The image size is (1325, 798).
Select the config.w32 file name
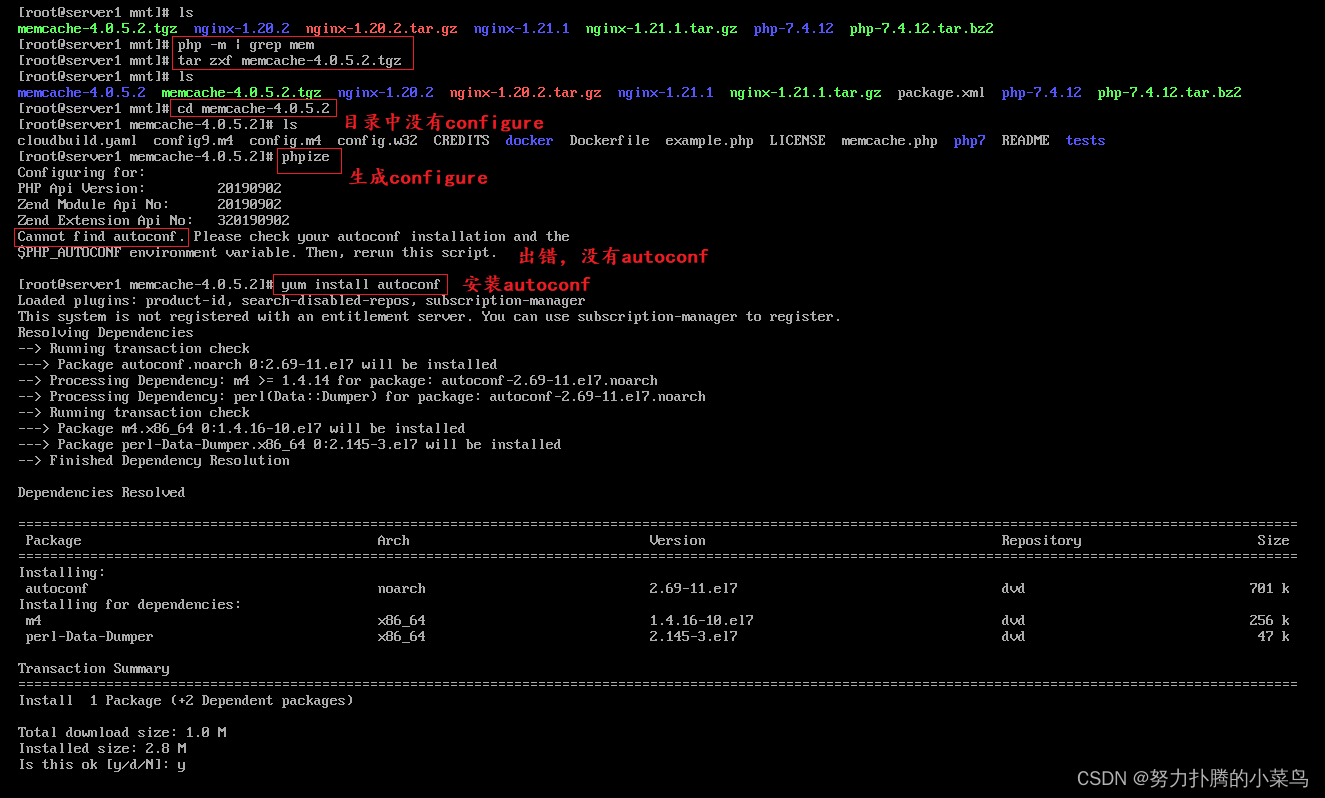(x=377, y=141)
